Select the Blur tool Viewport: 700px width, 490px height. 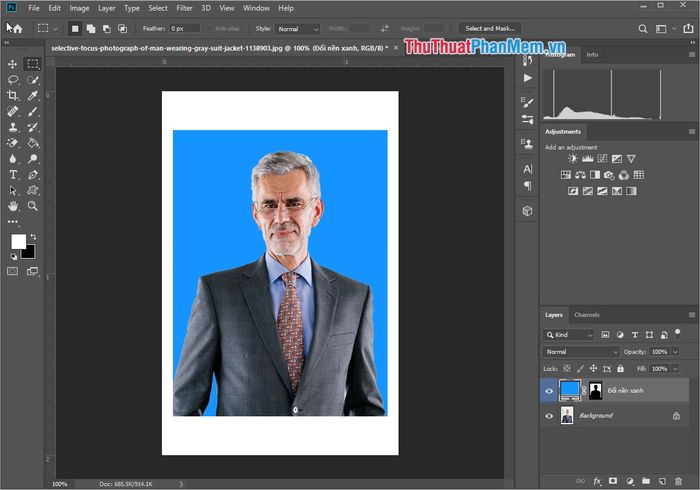(x=12, y=159)
